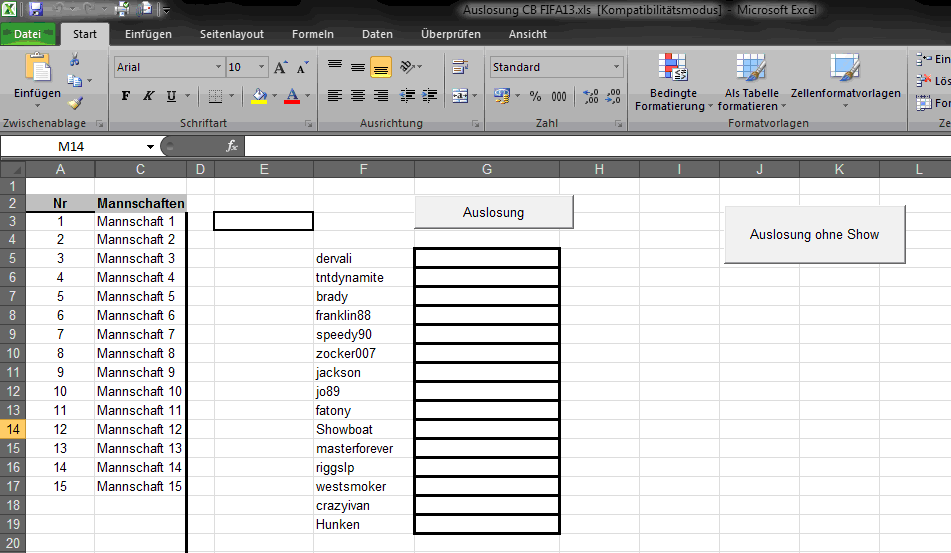Click the wrap text icon
Viewport: 951px width, 553px height.
[460, 67]
